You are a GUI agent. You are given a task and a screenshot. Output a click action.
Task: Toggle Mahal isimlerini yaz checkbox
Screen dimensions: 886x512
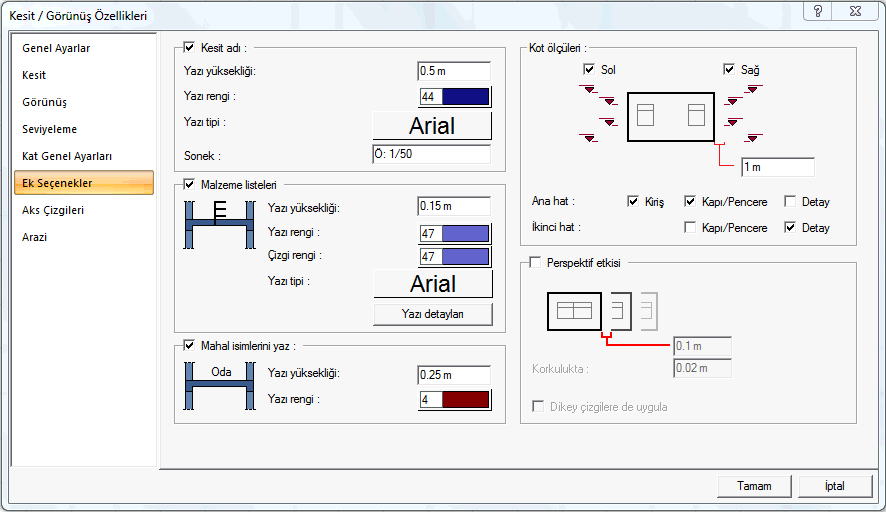189,345
